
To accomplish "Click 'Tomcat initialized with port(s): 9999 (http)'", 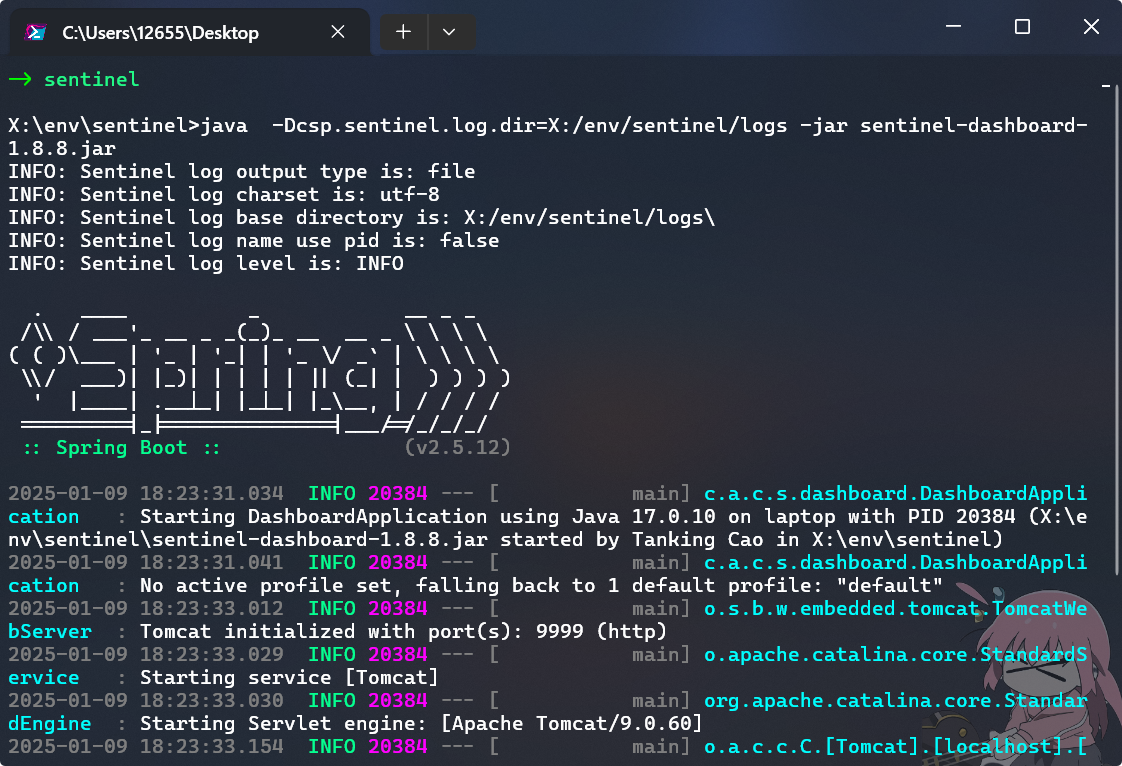I will [x=404, y=631].
